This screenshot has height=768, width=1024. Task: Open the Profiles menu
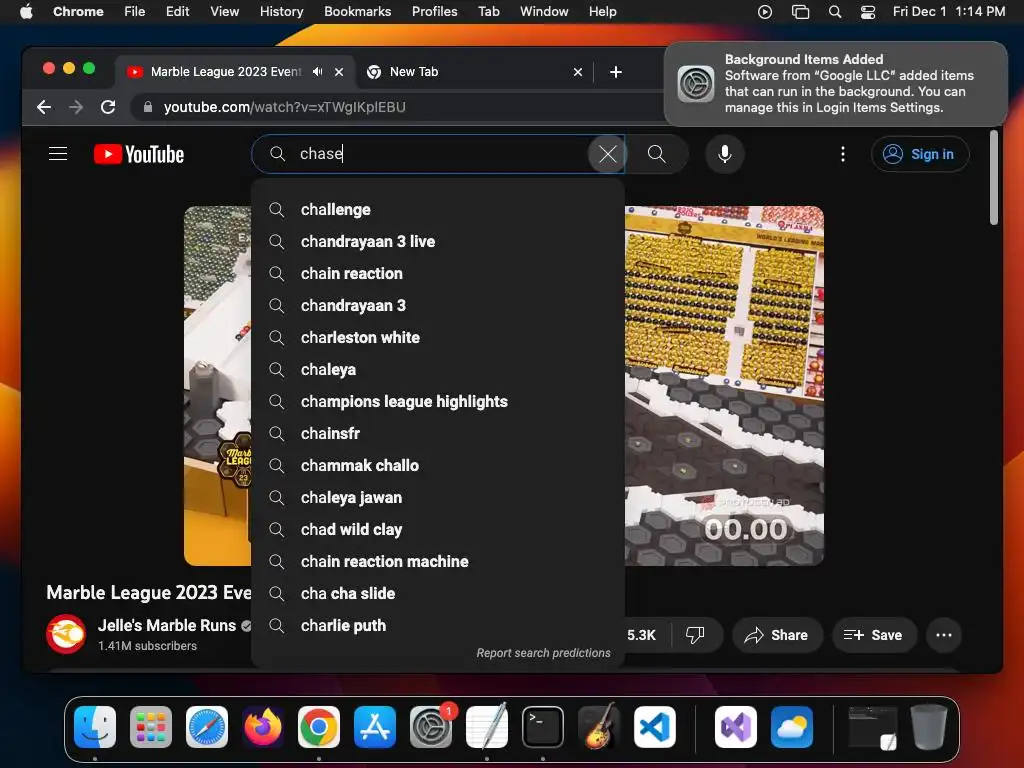coord(434,11)
